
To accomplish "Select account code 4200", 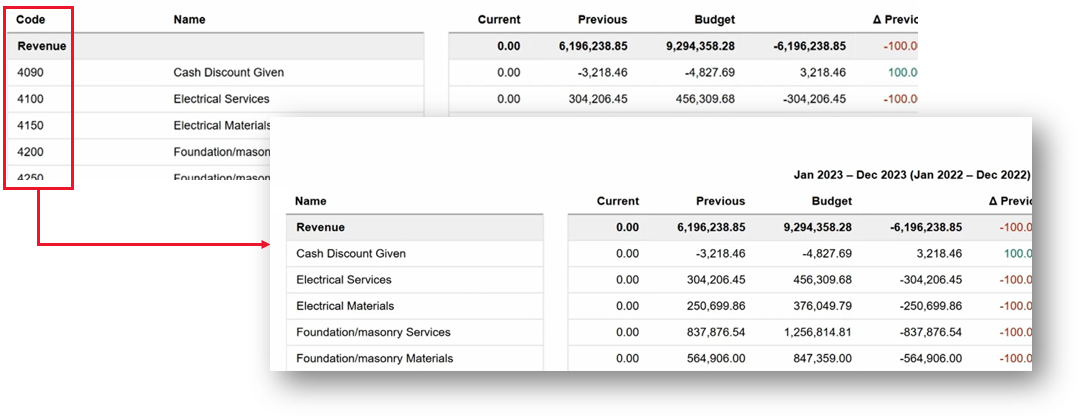I will tap(30, 152).
